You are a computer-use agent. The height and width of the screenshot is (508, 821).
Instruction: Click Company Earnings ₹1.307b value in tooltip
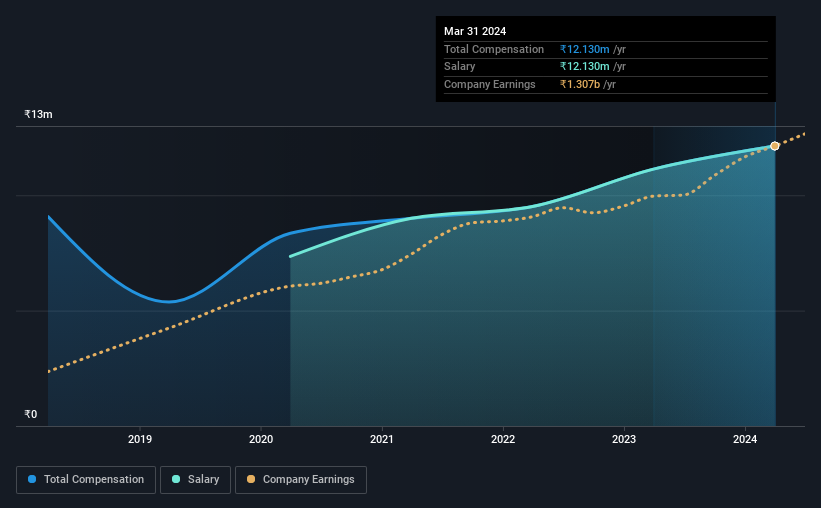point(580,84)
